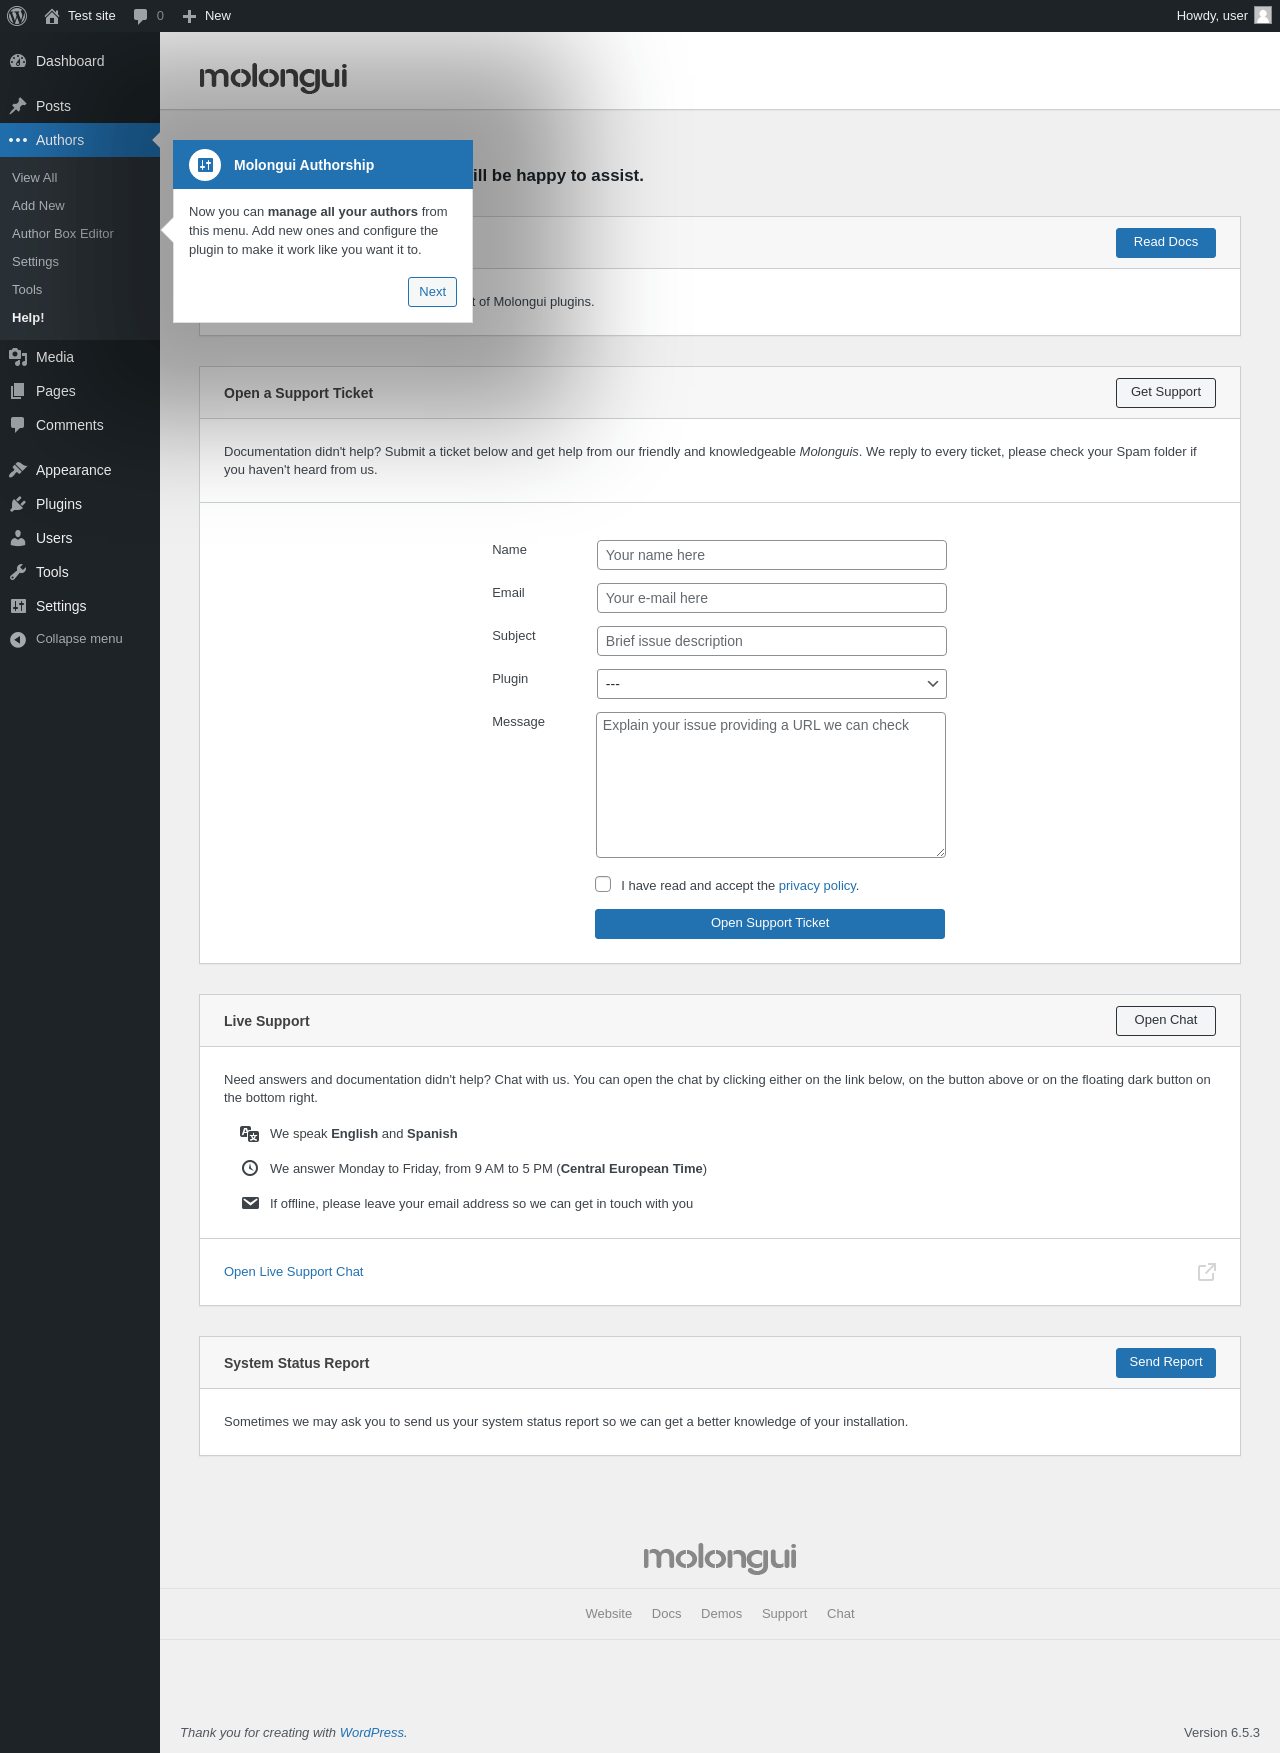Click Next in the Molongui Authorship popup
The height and width of the screenshot is (1753, 1280).
(432, 292)
